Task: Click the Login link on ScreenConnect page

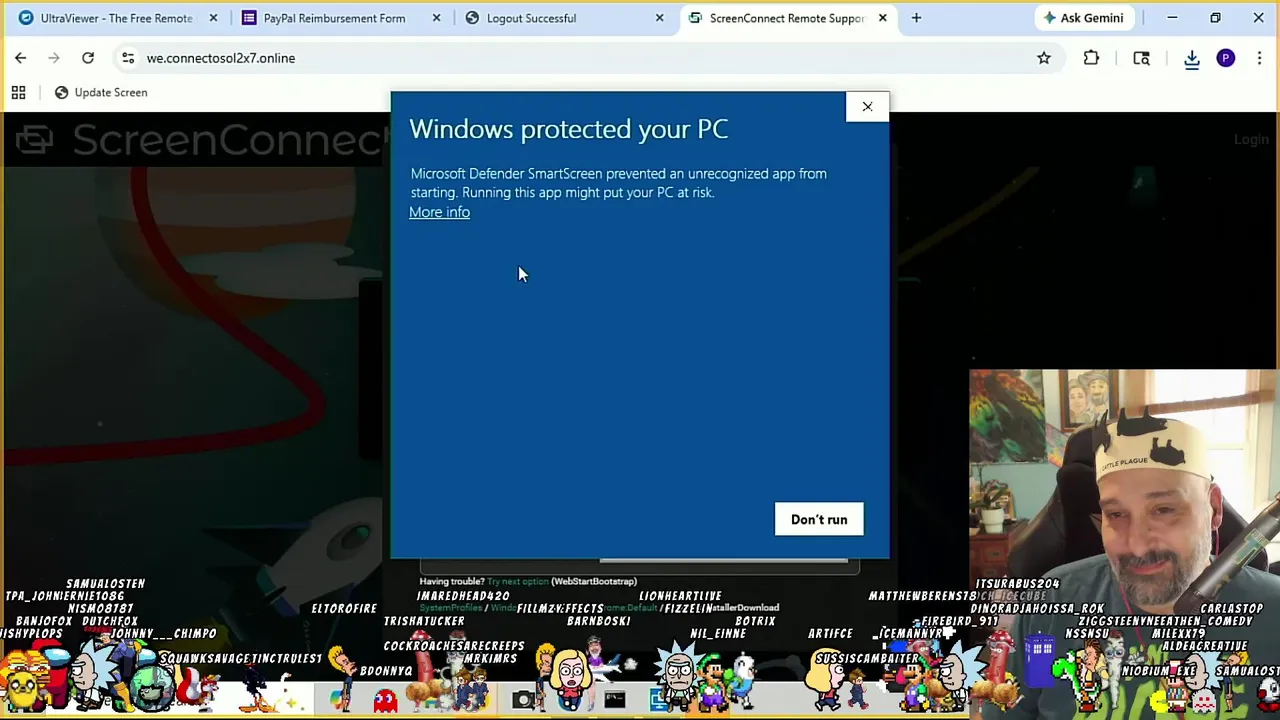Action: click(1251, 140)
